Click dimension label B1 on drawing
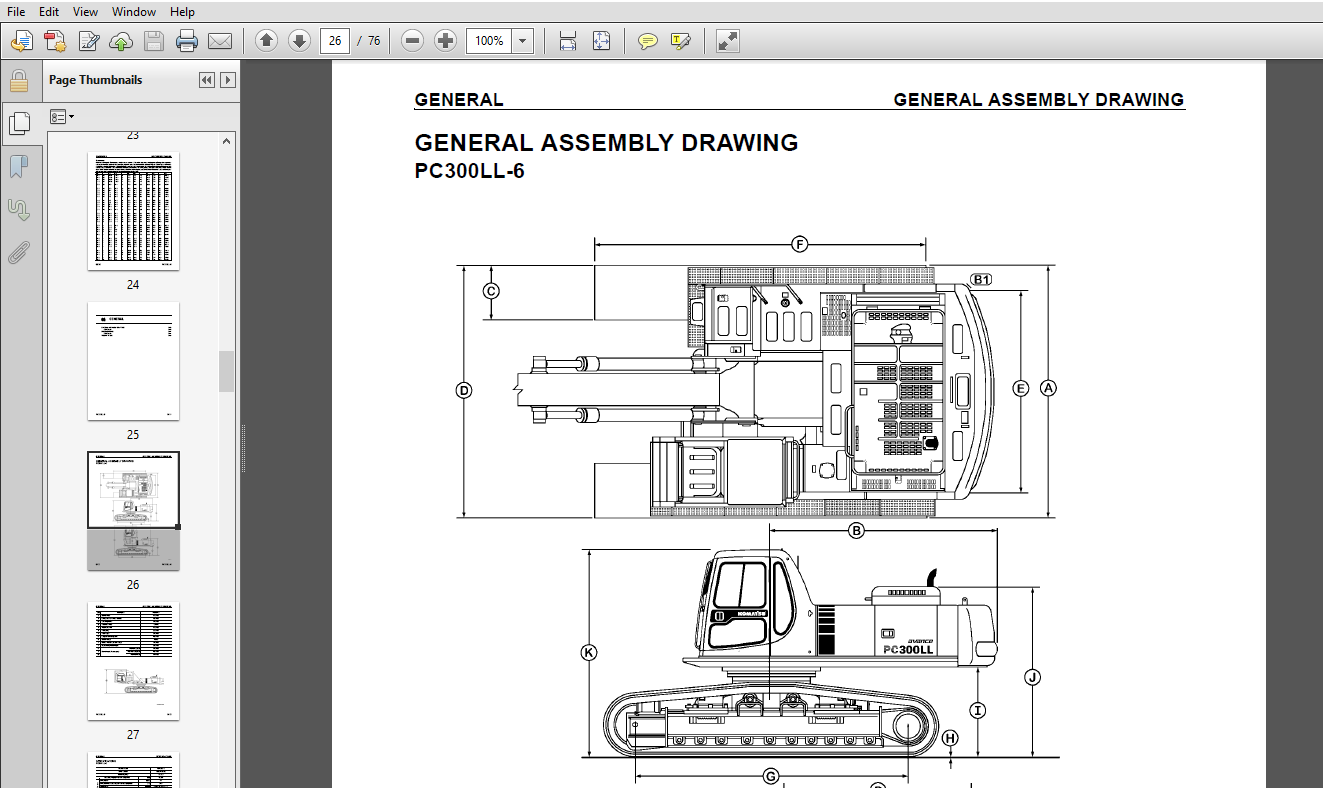The height and width of the screenshot is (788, 1323). point(981,280)
